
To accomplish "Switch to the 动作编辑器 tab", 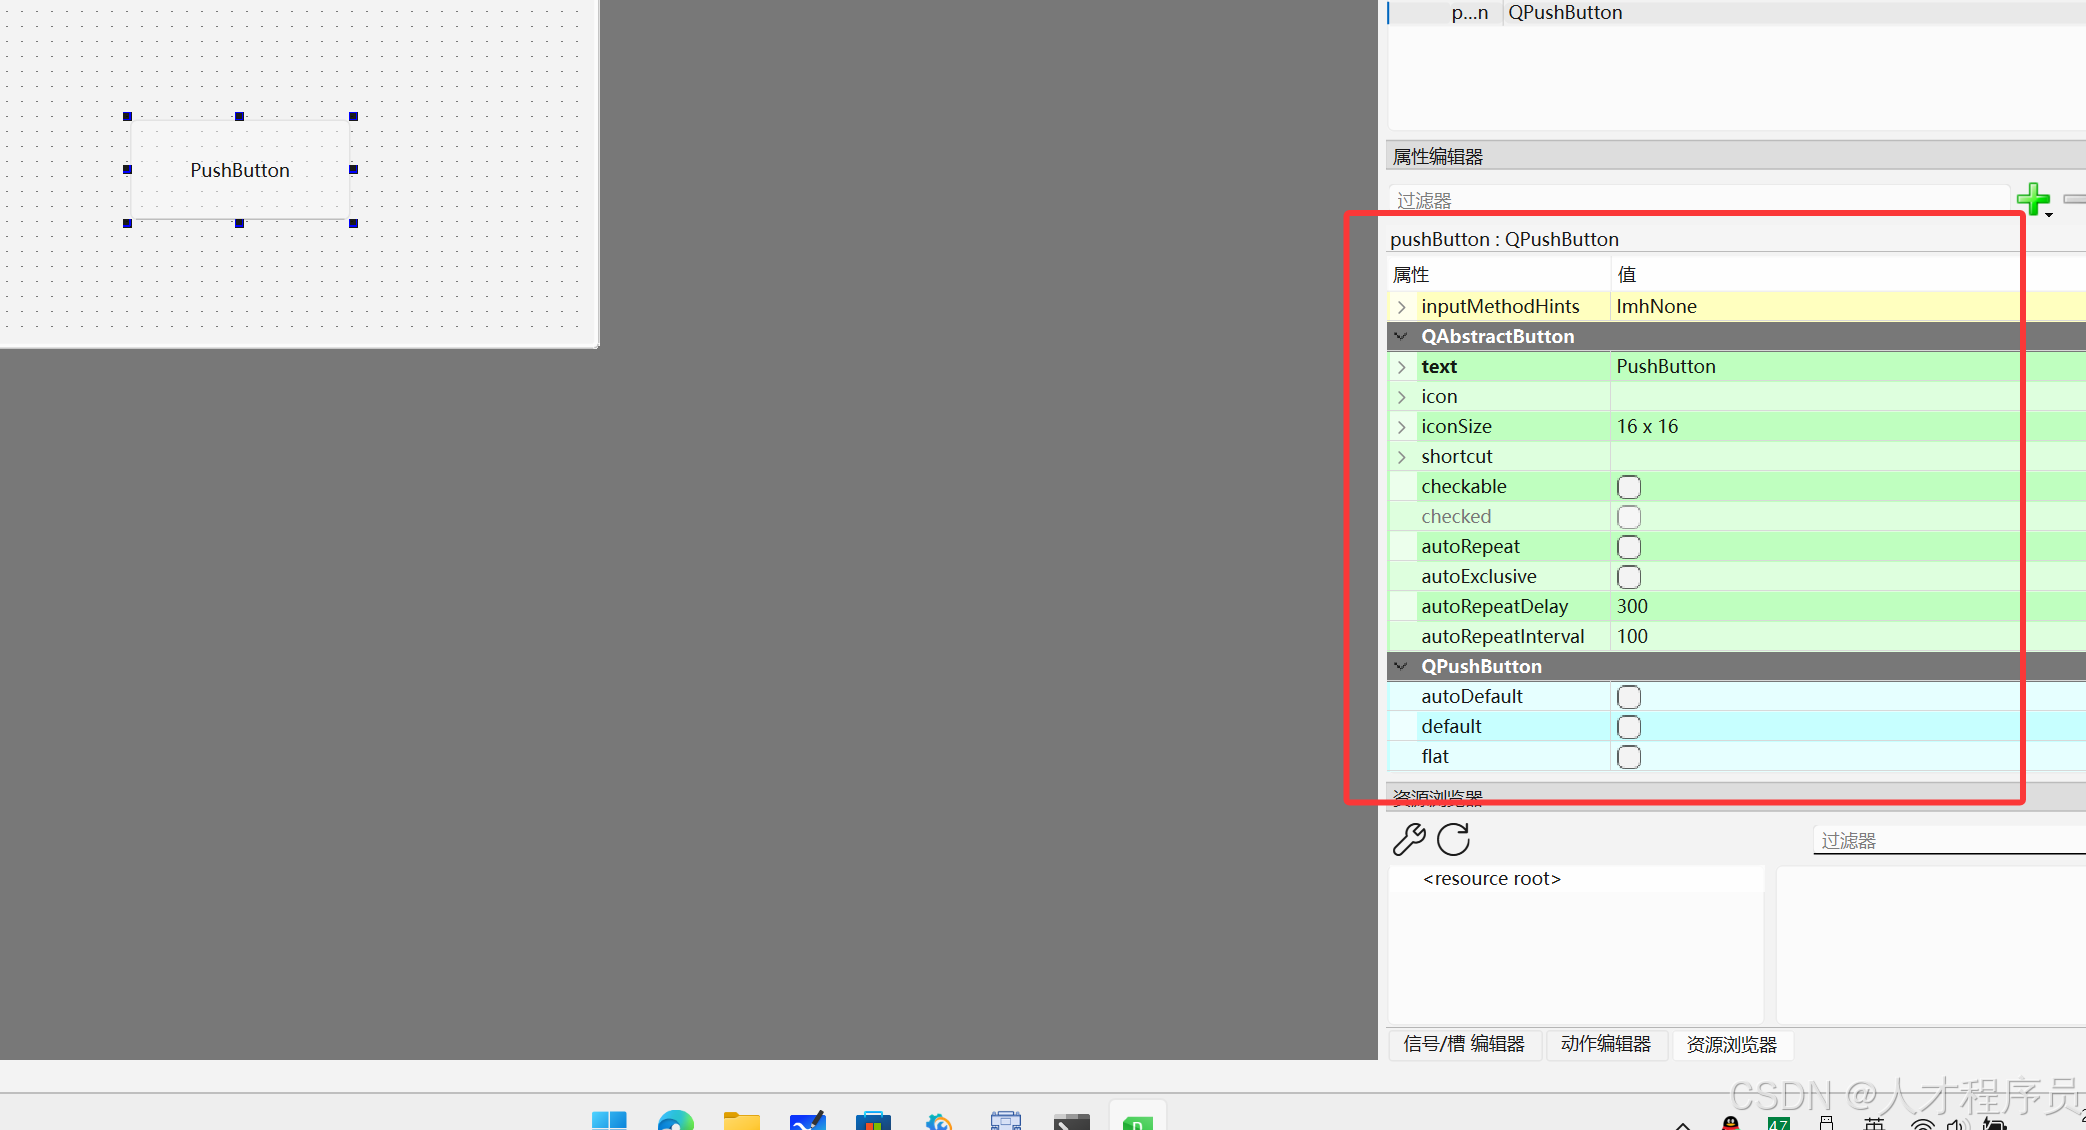I will pos(1605,1044).
